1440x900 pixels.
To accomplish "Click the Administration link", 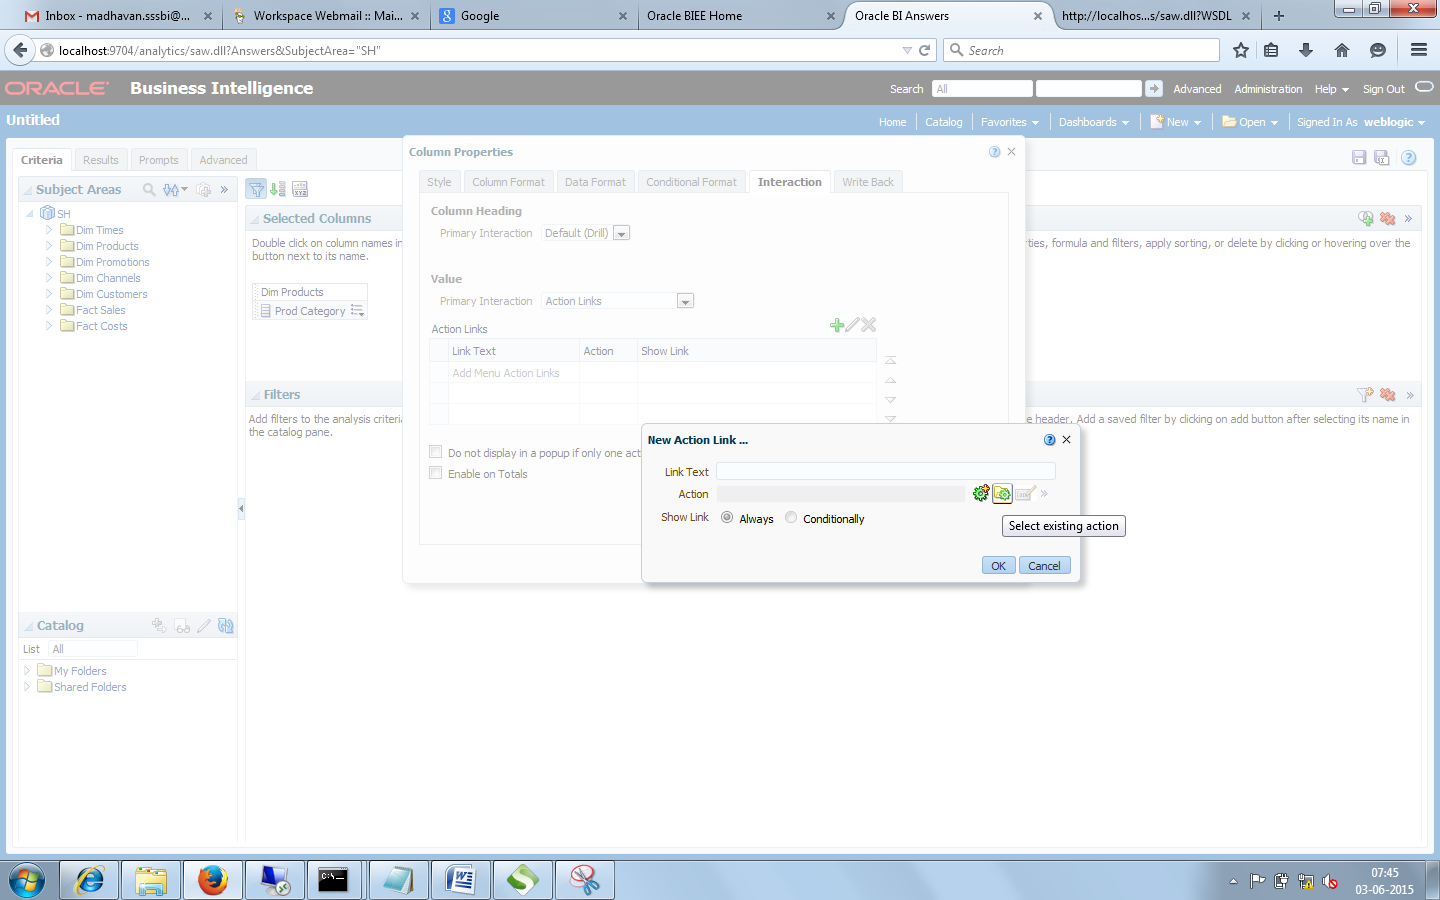I will (1268, 89).
